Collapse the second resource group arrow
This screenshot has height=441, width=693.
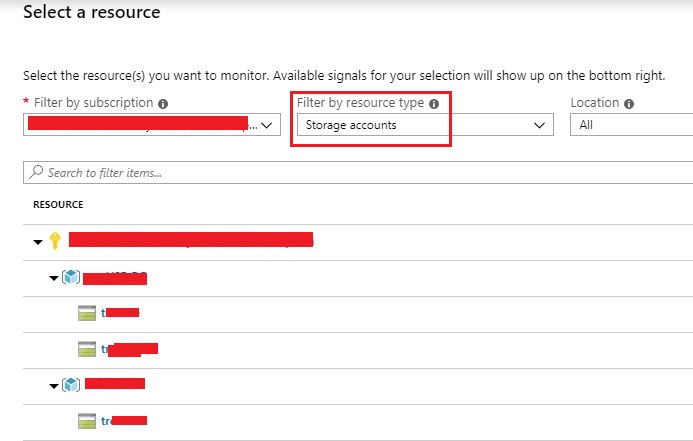click(53, 385)
